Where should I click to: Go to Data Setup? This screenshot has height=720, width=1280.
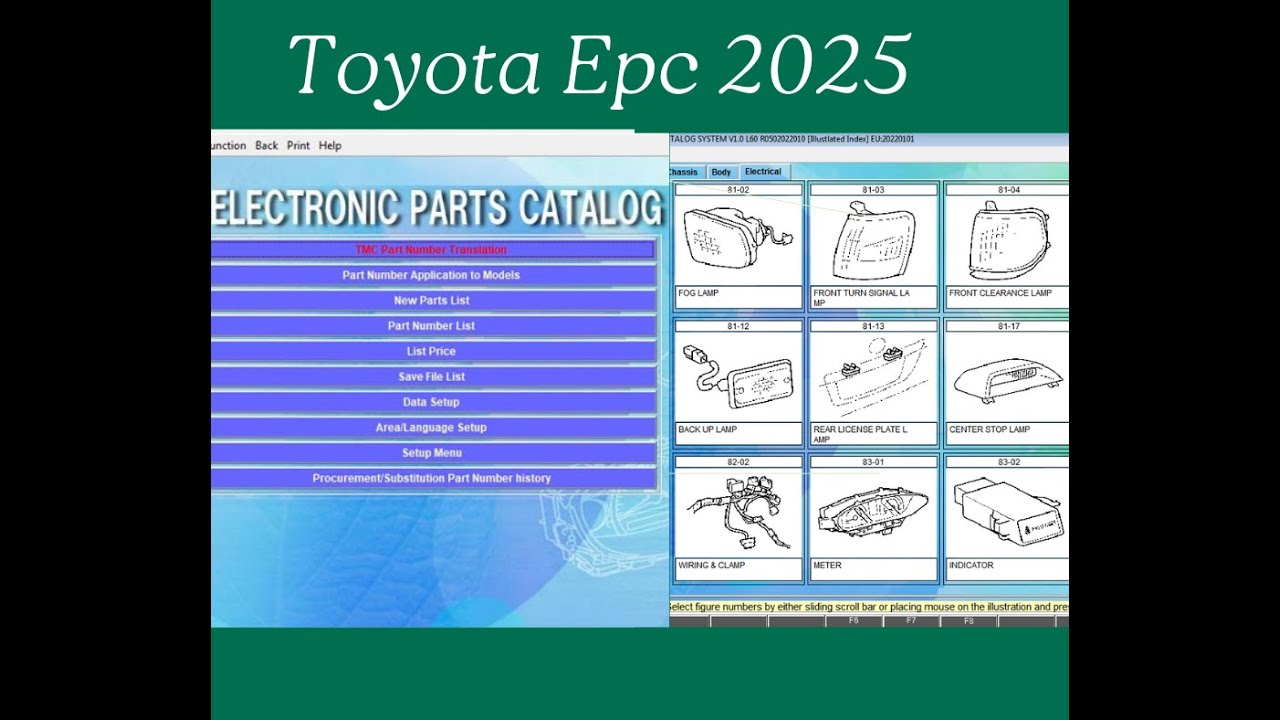pos(432,402)
